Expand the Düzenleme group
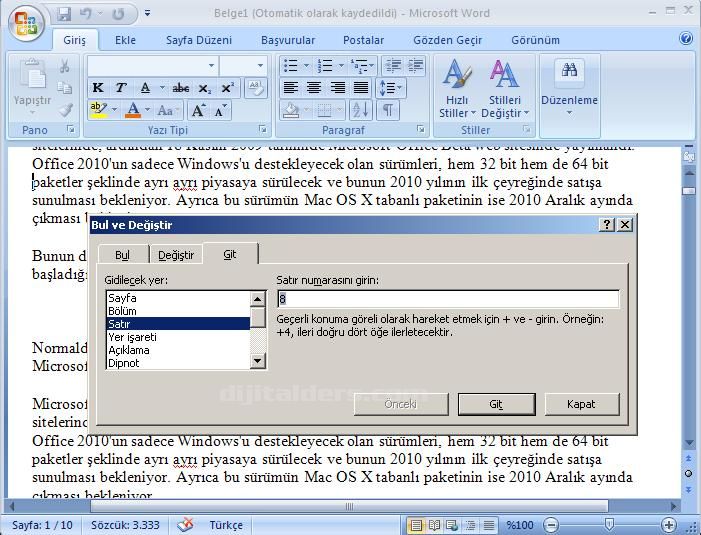Image resolution: width=701 pixels, height=535 pixels. click(x=569, y=88)
